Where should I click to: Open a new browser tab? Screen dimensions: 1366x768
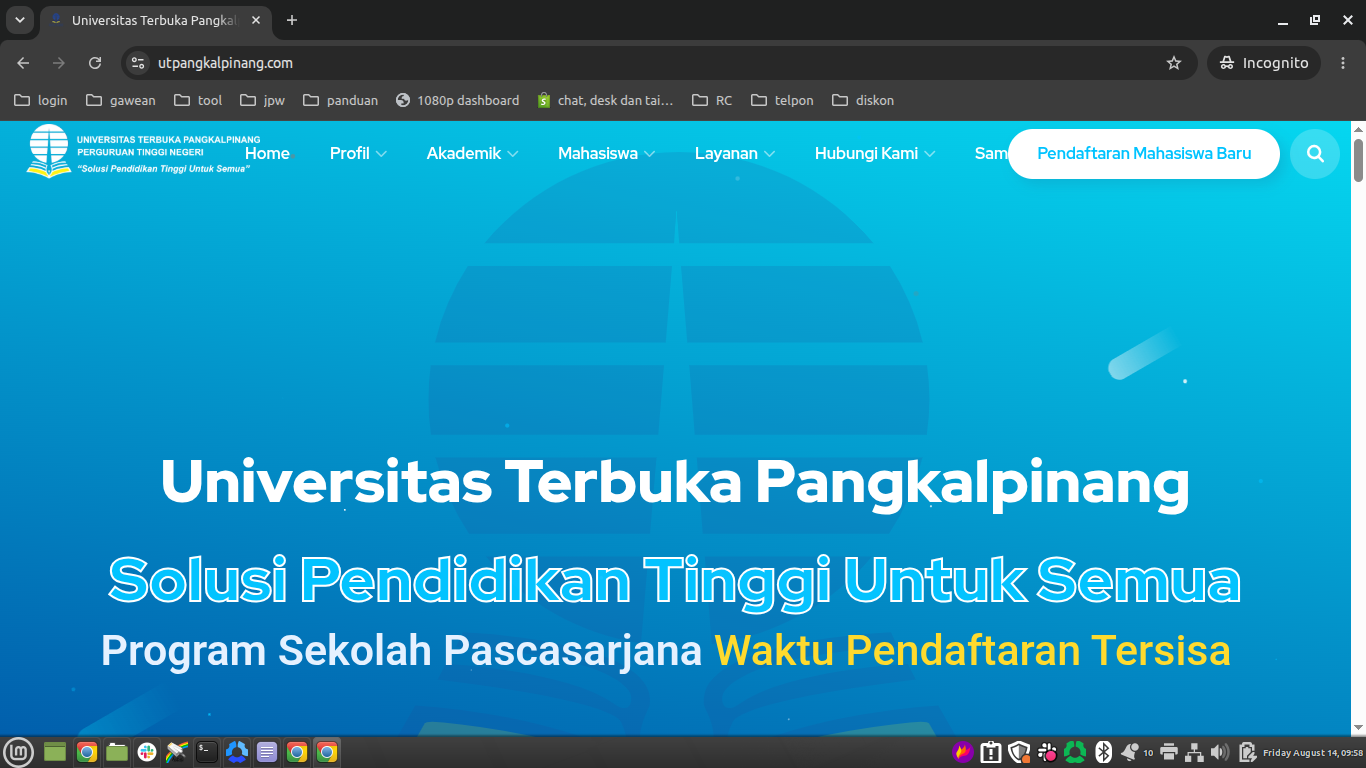click(x=292, y=20)
